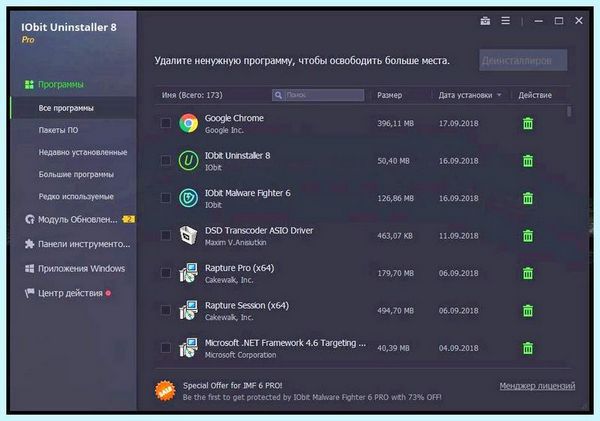The width and height of the screenshot is (600, 421).
Task: Click the yellow update count badge
Action: 129,219
